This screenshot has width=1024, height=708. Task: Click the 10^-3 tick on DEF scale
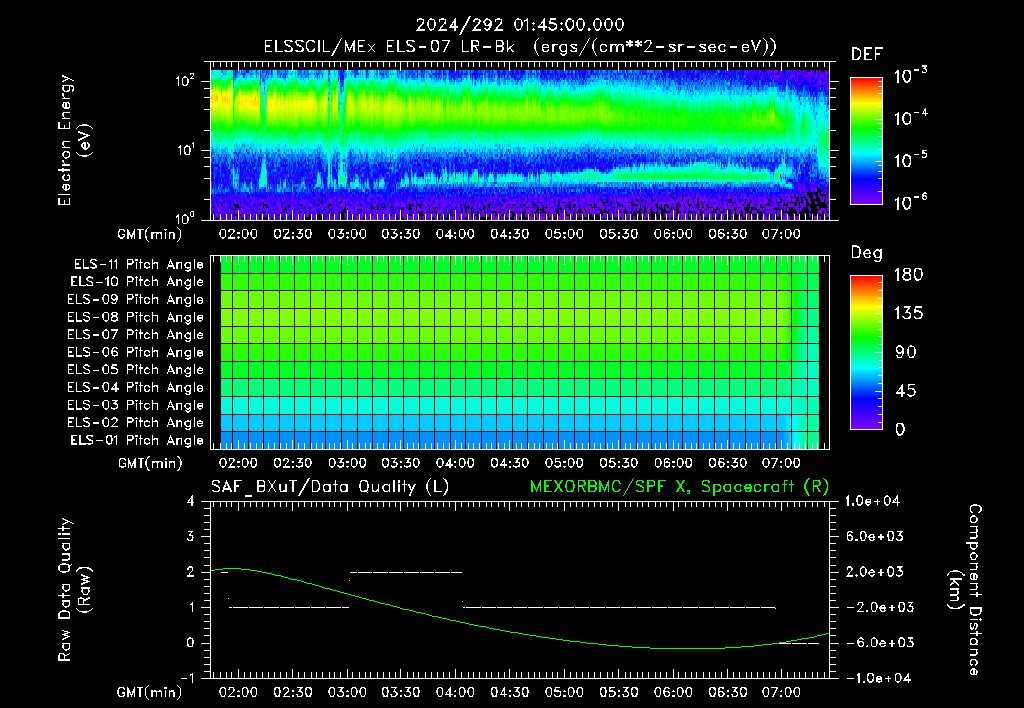910,75
